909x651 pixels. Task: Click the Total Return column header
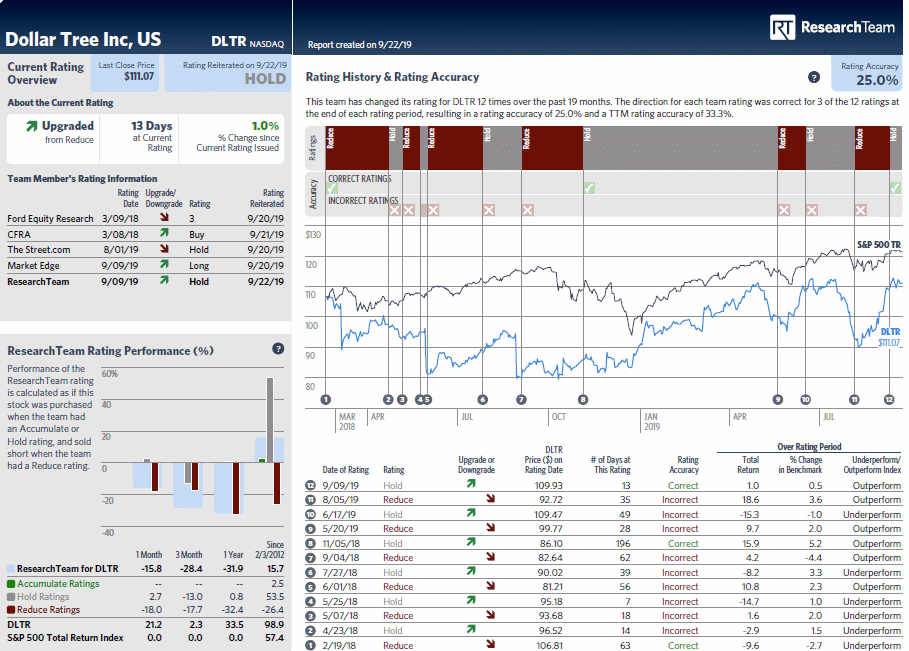point(748,465)
